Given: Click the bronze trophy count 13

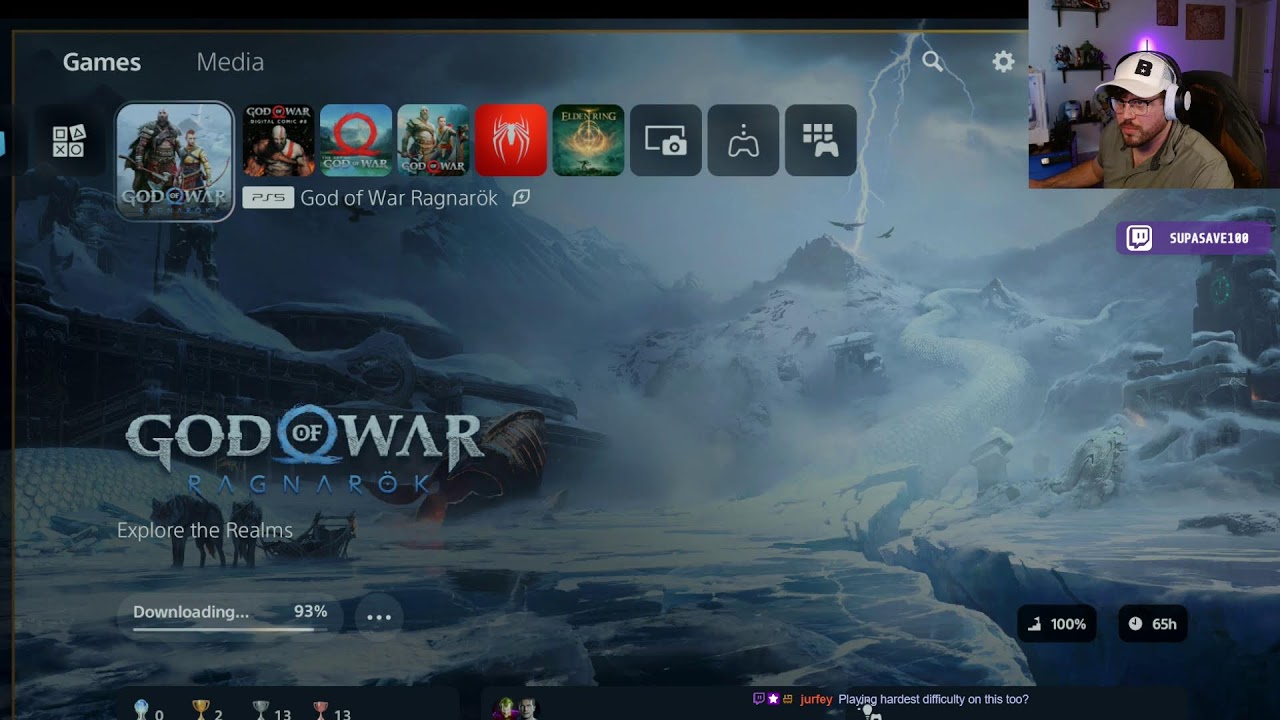Looking at the screenshot, I should [x=331, y=711].
